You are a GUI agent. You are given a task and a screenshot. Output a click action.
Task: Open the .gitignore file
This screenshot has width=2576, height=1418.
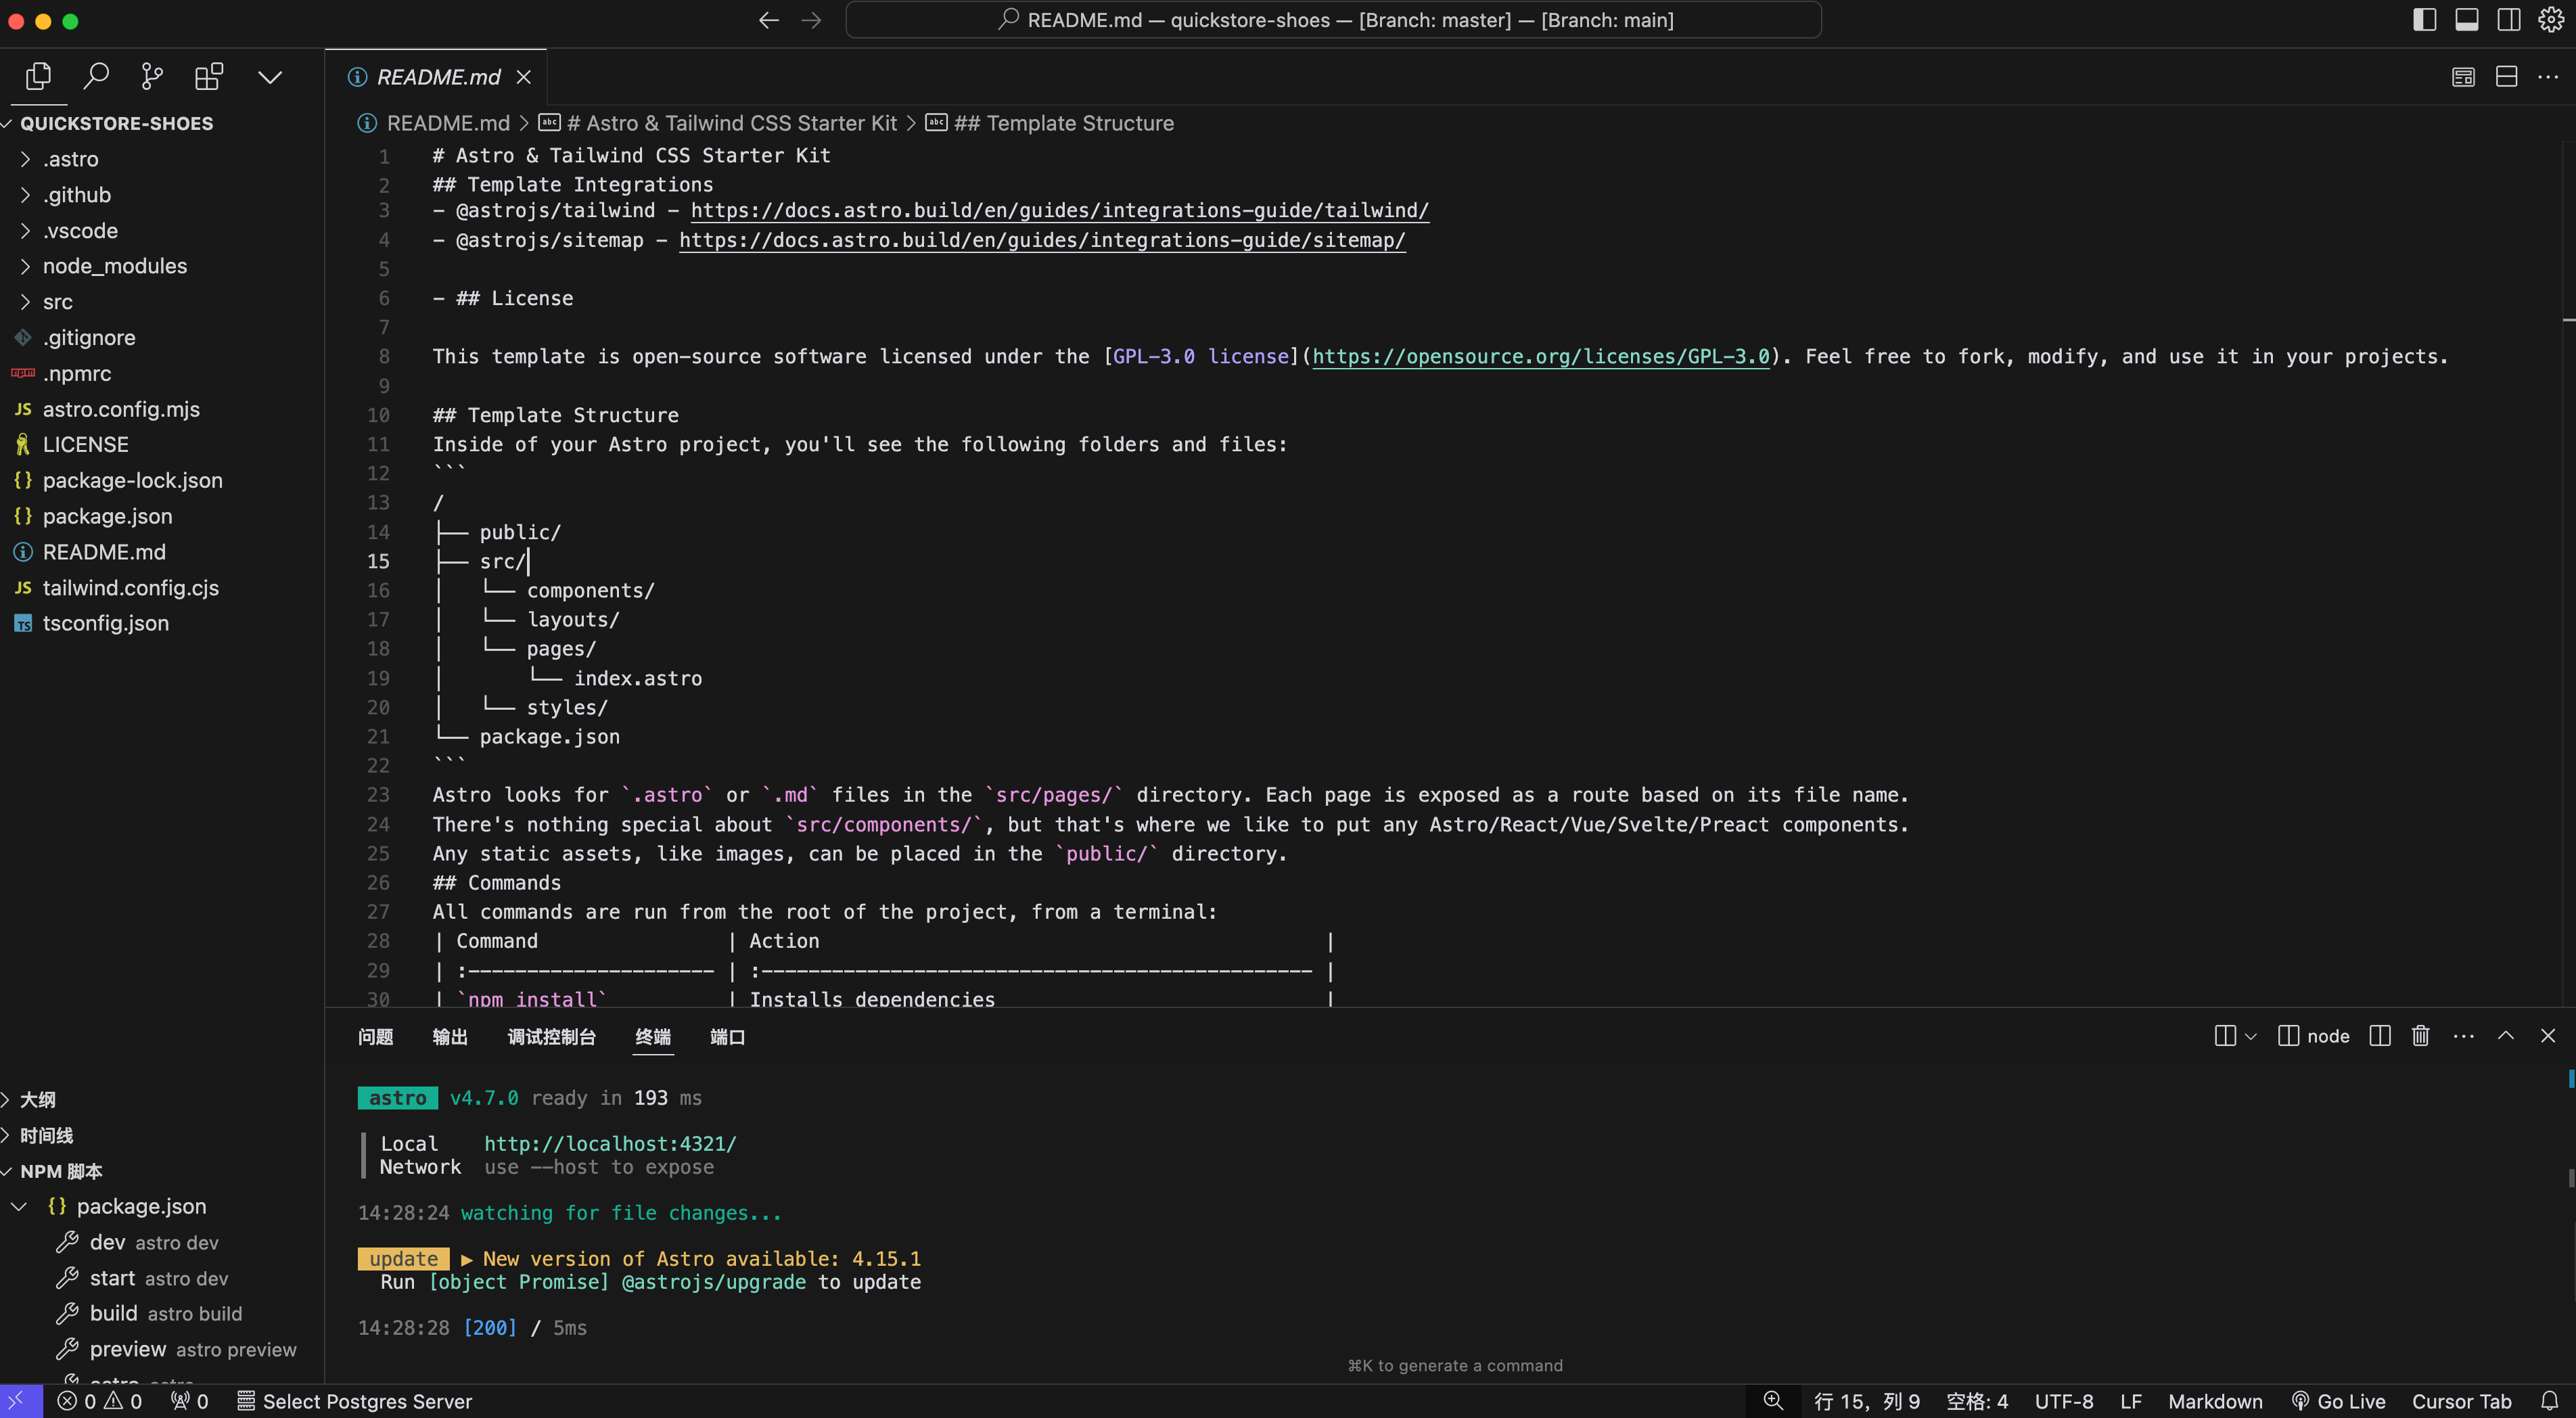tap(88, 338)
